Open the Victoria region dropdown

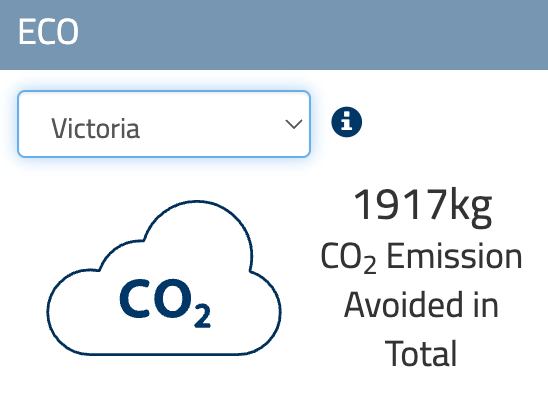[x=164, y=124]
